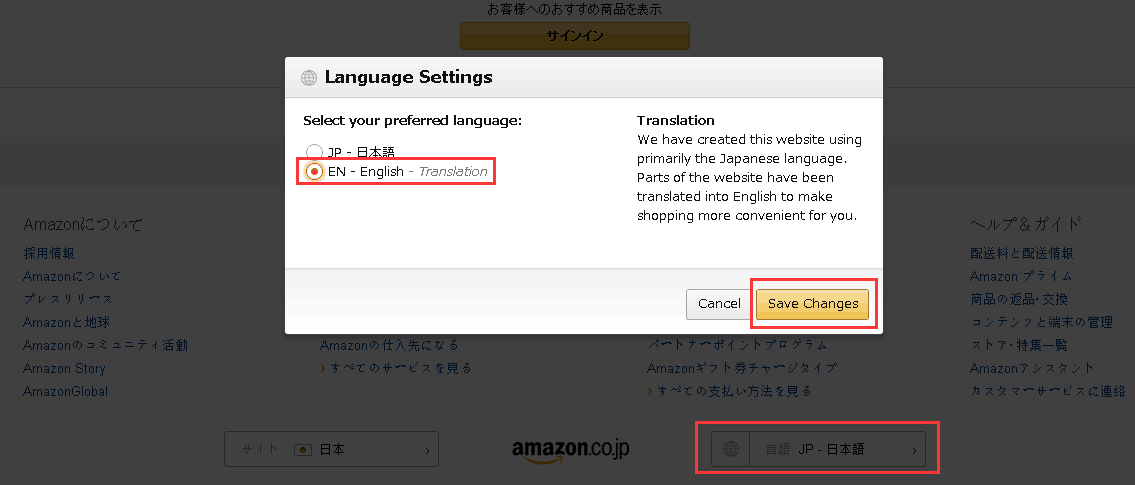1135x485 pixels.
Task: Expand すべての支払い方法を見る link
Action: pos(734,391)
